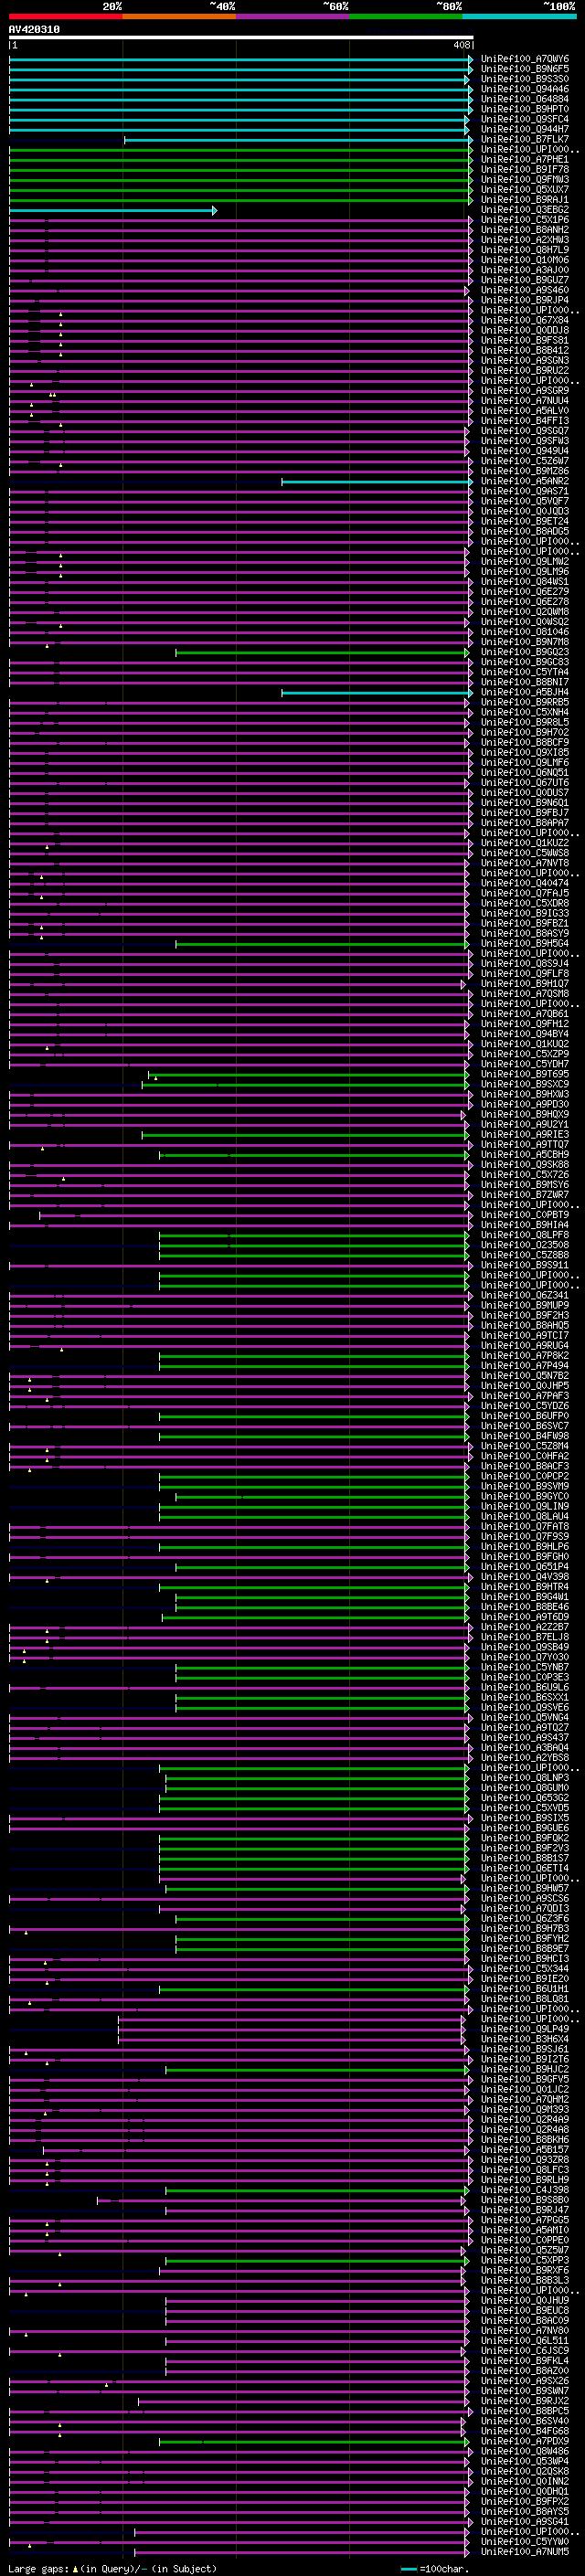Image resolution: width=585 pixels, height=2576 pixels.
Task: Select the UniRef100_B9RJP4 label
Action: coord(525,300)
